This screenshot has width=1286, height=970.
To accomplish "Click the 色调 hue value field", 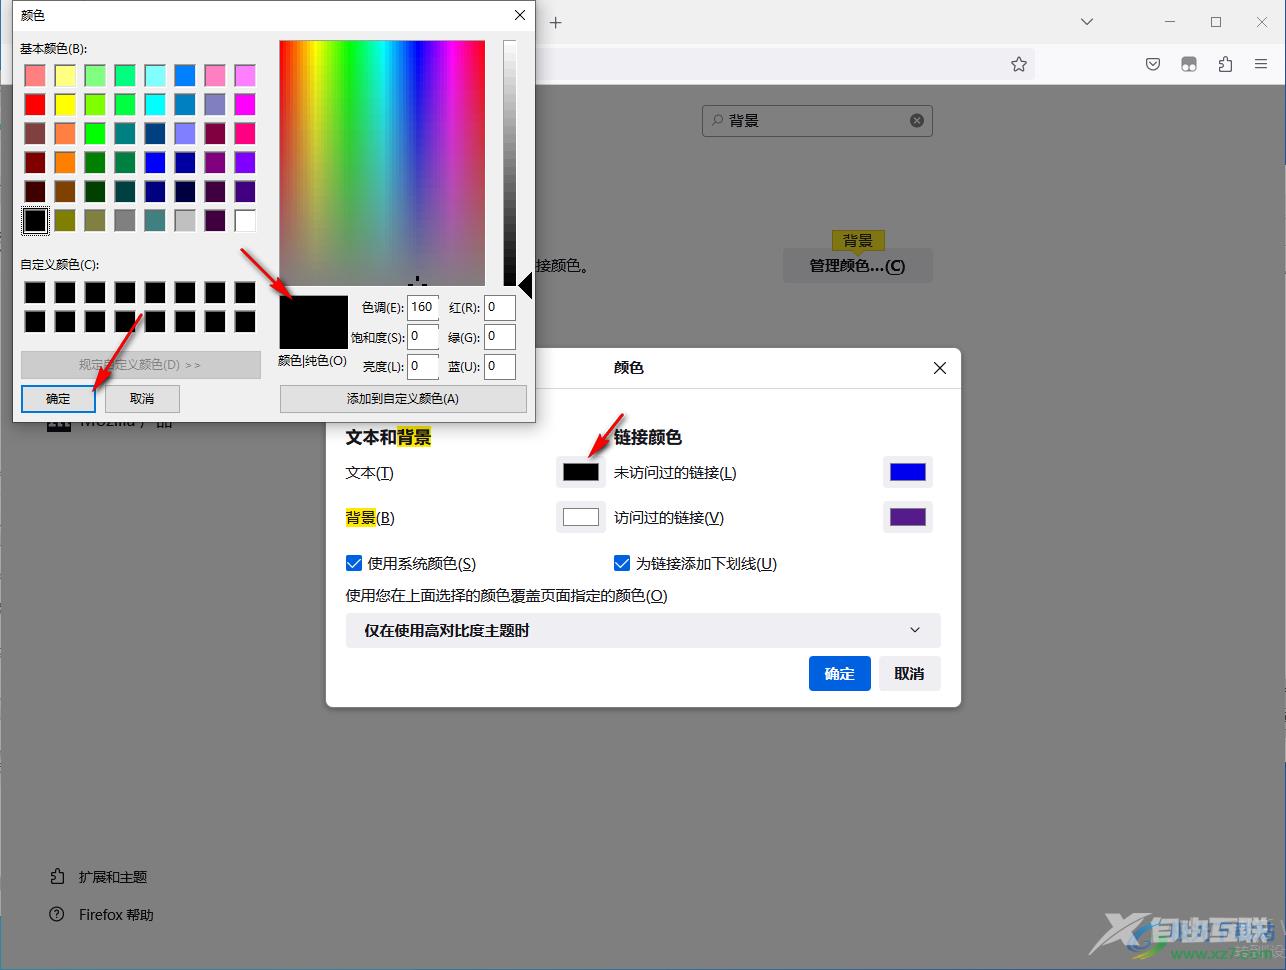I will coord(423,307).
